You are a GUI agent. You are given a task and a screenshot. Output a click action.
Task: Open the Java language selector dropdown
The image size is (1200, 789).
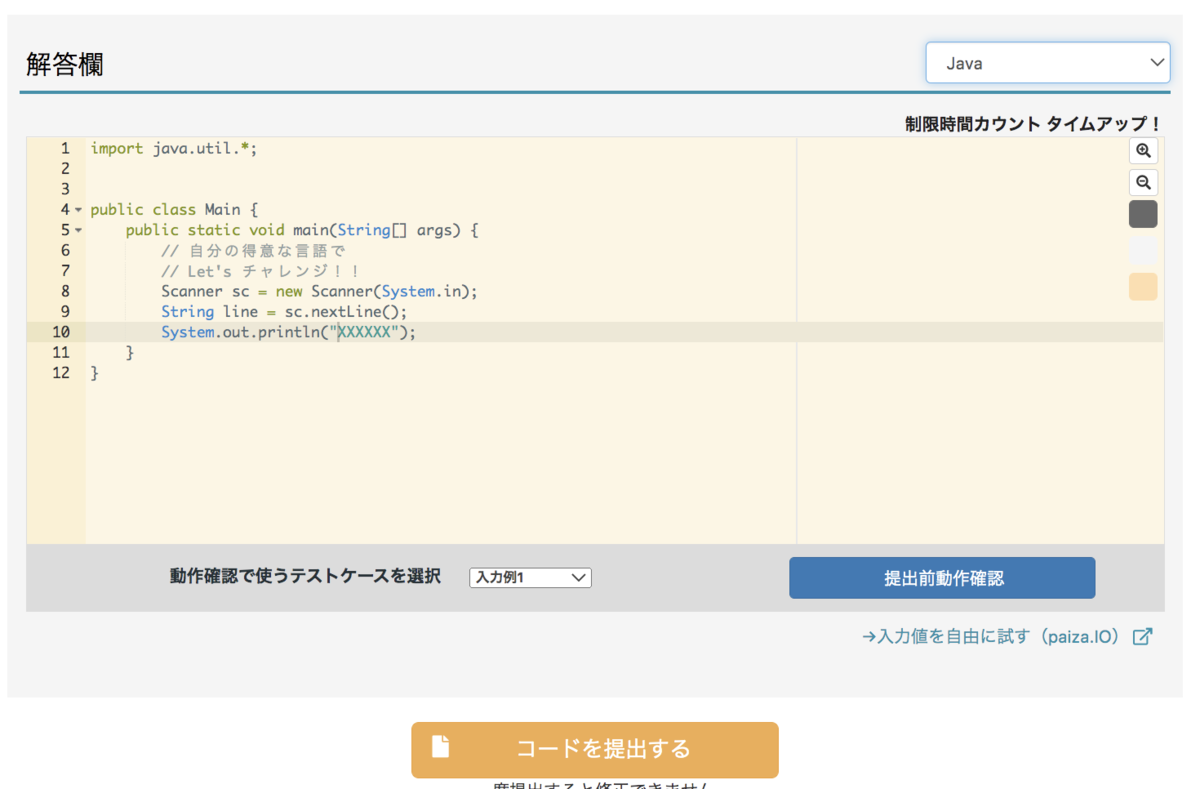1047,62
